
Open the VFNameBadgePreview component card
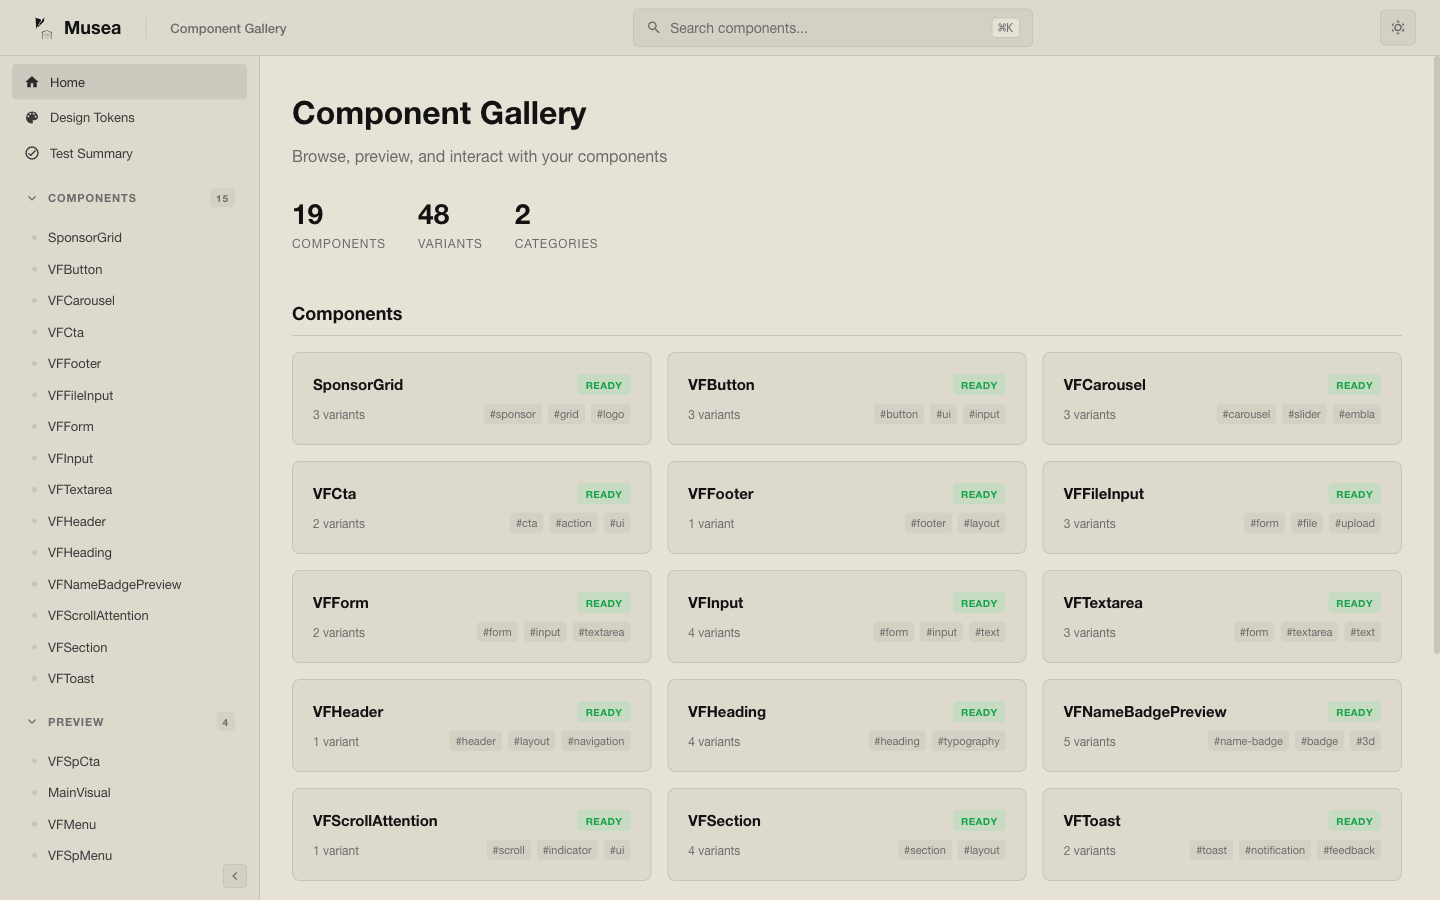tap(1221, 725)
